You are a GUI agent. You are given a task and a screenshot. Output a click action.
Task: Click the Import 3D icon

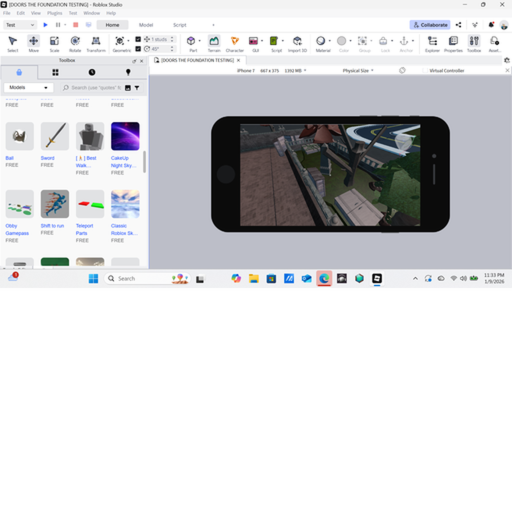(297, 44)
